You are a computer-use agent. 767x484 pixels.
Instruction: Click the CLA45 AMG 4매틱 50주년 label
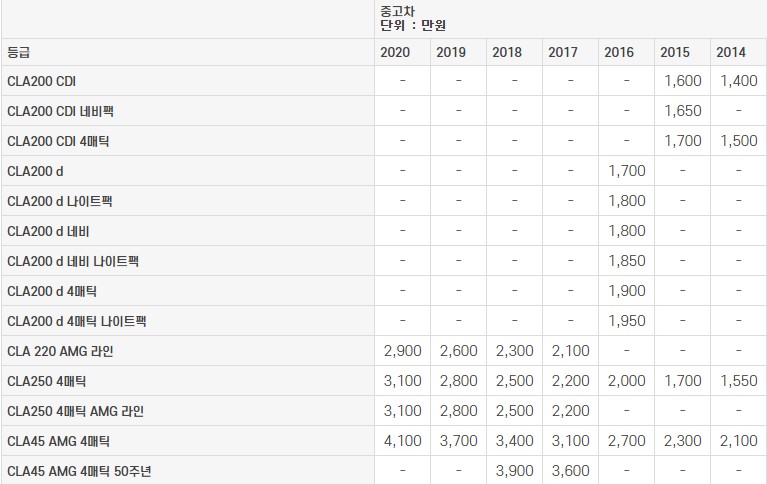(79, 471)
